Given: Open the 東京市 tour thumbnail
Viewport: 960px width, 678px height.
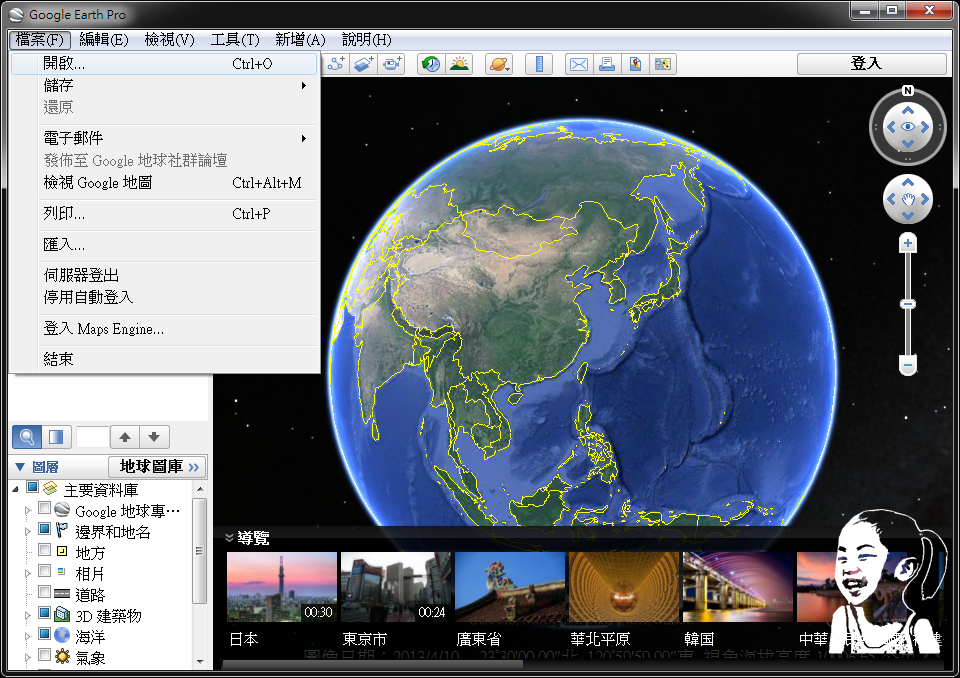Looking at the screenshot, I should pyautogui.click(x=396, y=587).
